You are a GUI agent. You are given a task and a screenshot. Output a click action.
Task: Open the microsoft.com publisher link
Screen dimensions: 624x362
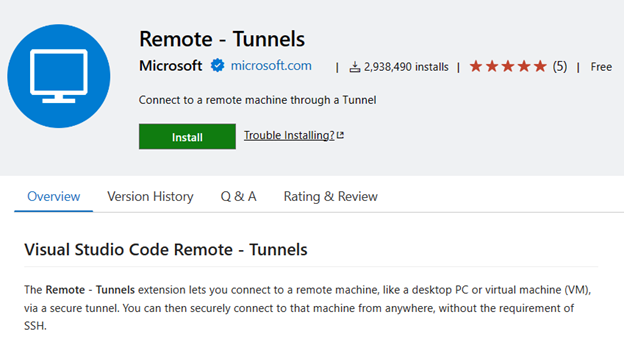coord(271,65)
